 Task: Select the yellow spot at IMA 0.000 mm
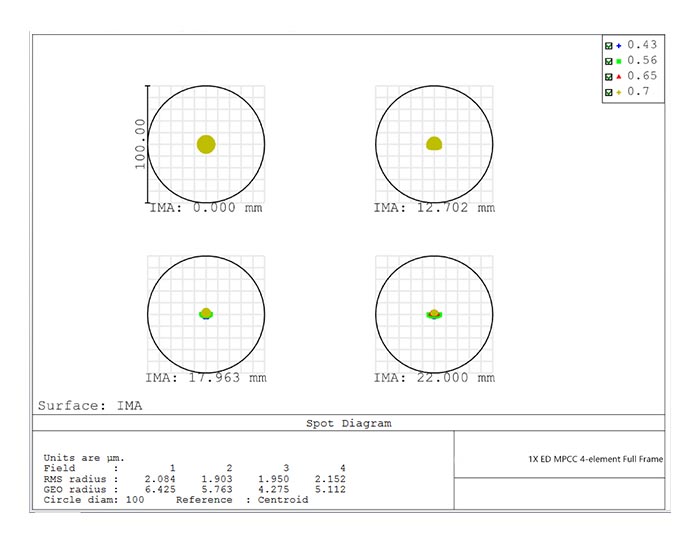point(206,144)
